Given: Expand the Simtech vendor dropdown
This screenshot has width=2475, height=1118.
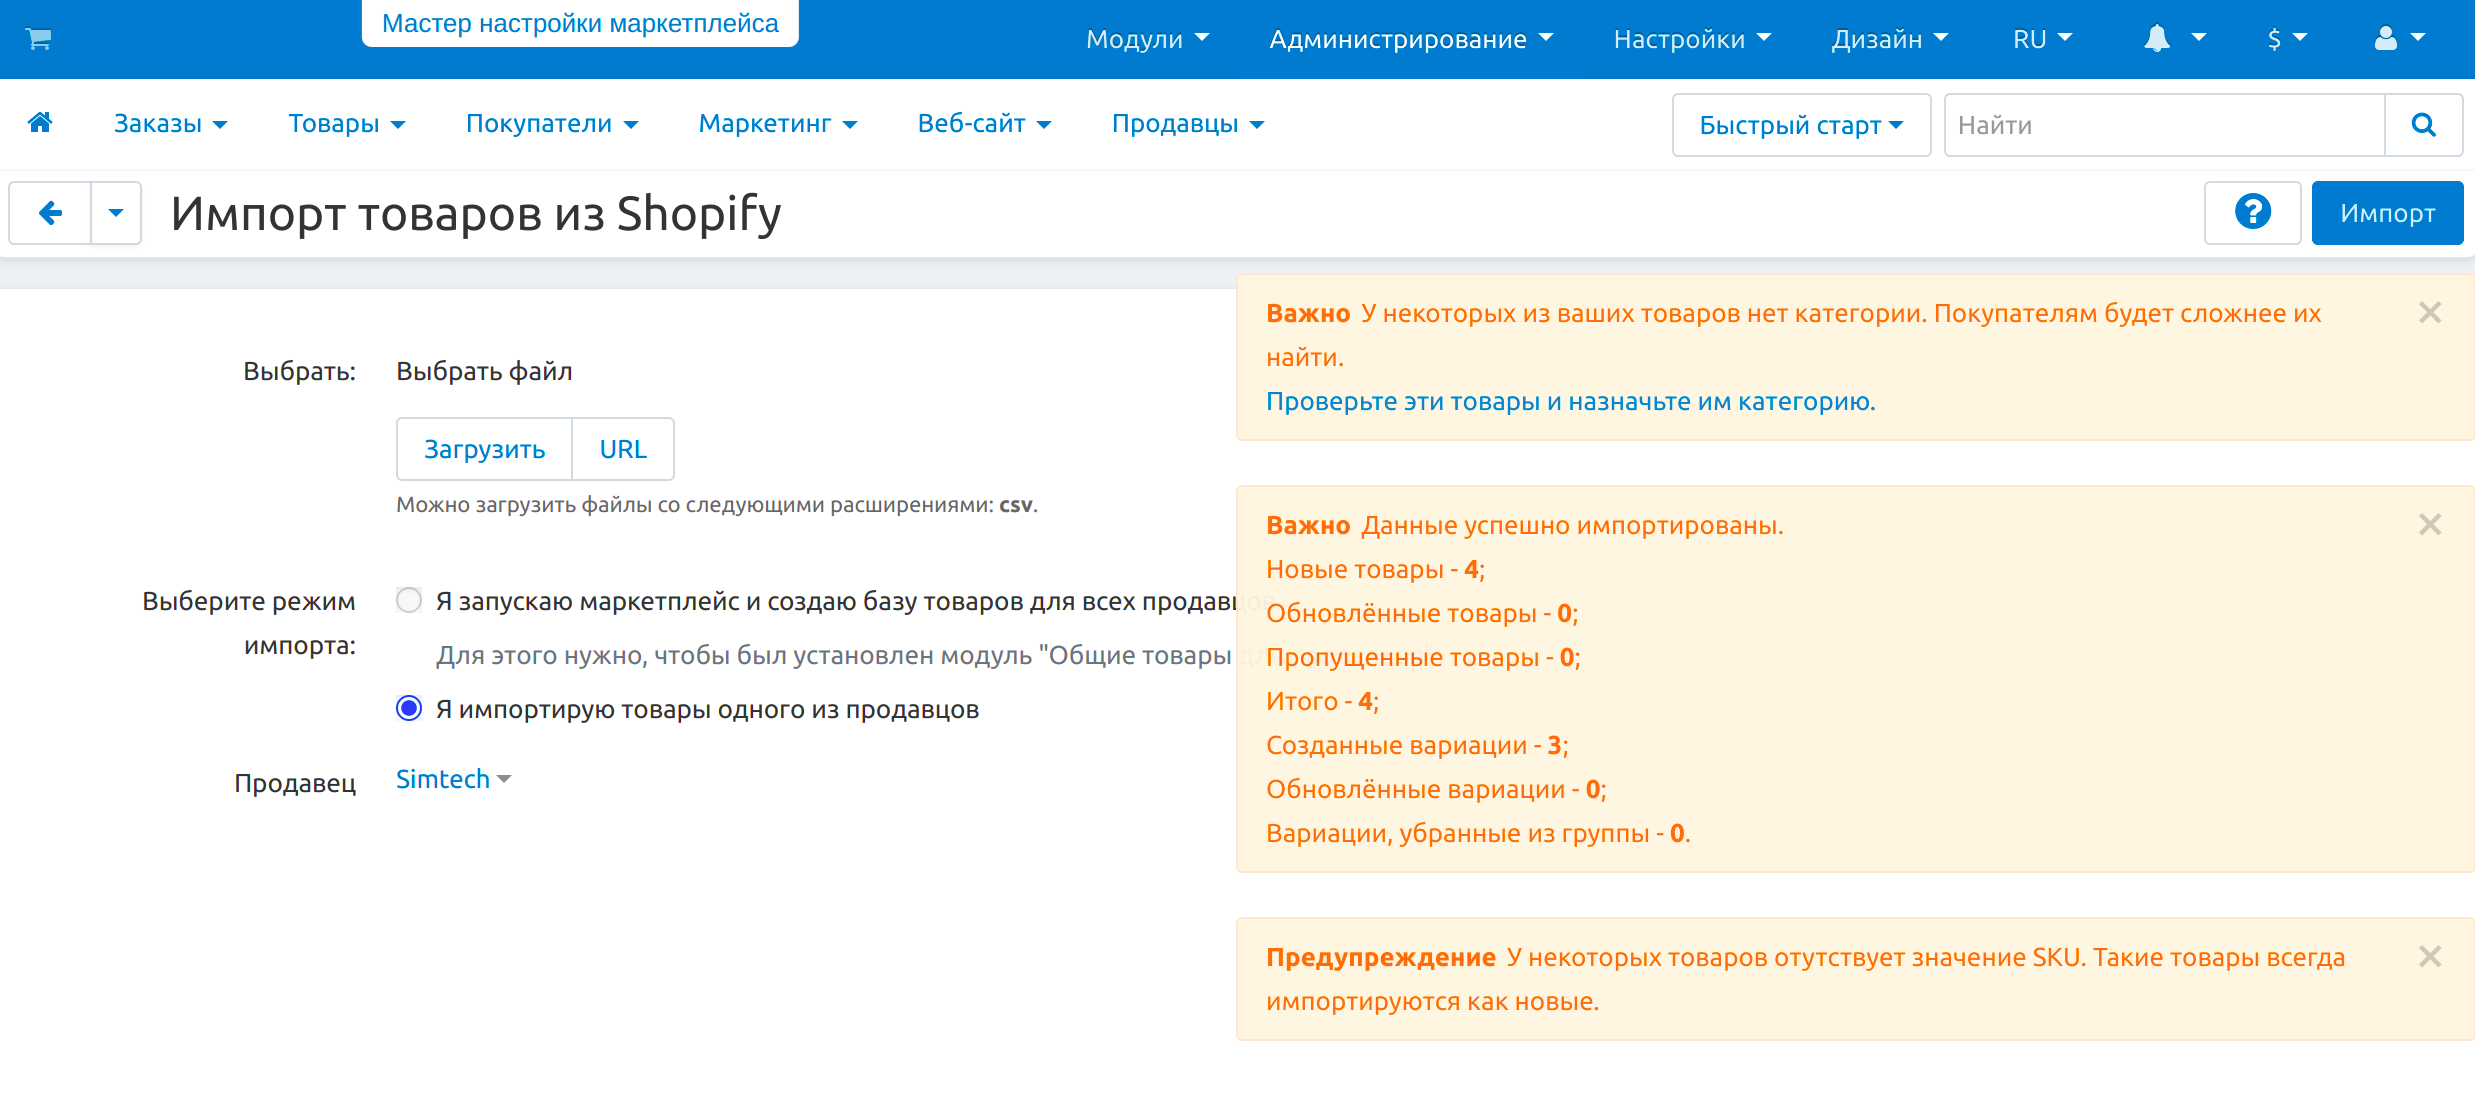Looking at the screenshot, I should pyautogui.click(x=453, y=779).
